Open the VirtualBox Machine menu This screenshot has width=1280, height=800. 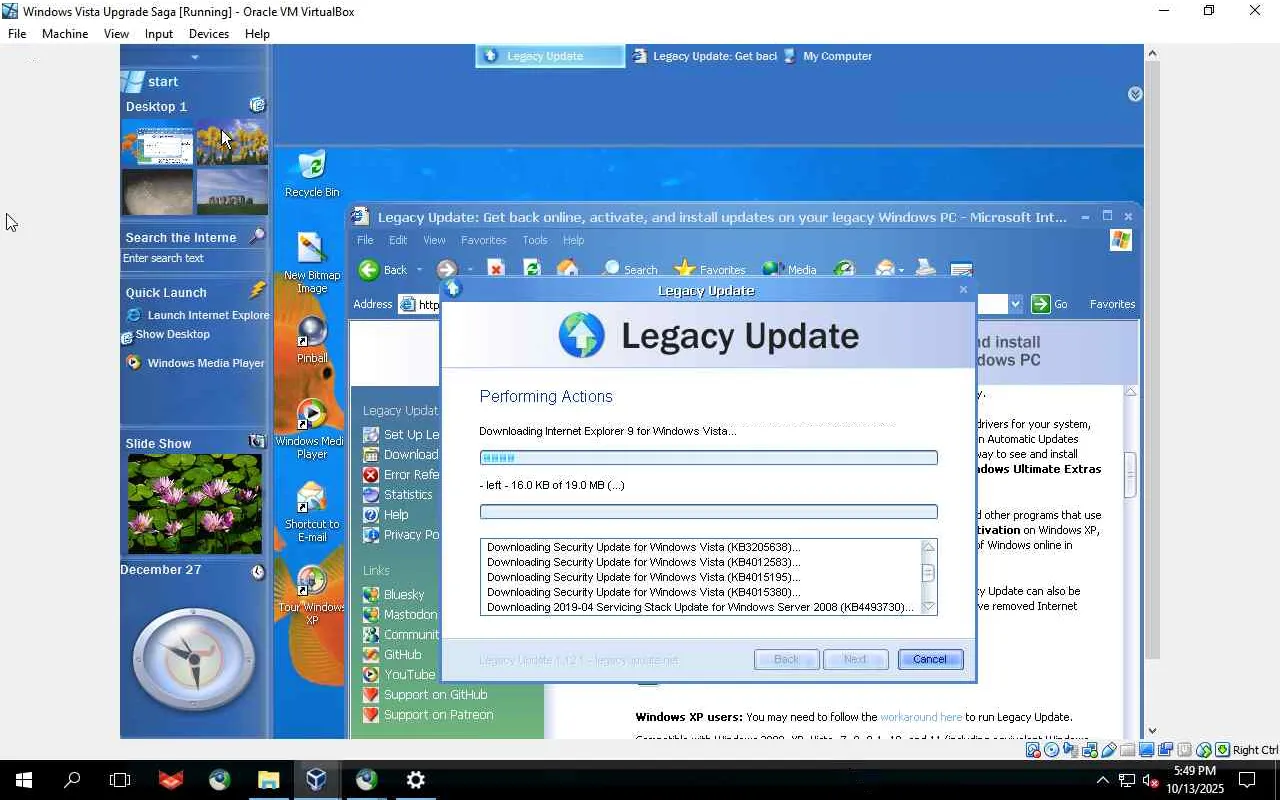click(x=65, y=33)
